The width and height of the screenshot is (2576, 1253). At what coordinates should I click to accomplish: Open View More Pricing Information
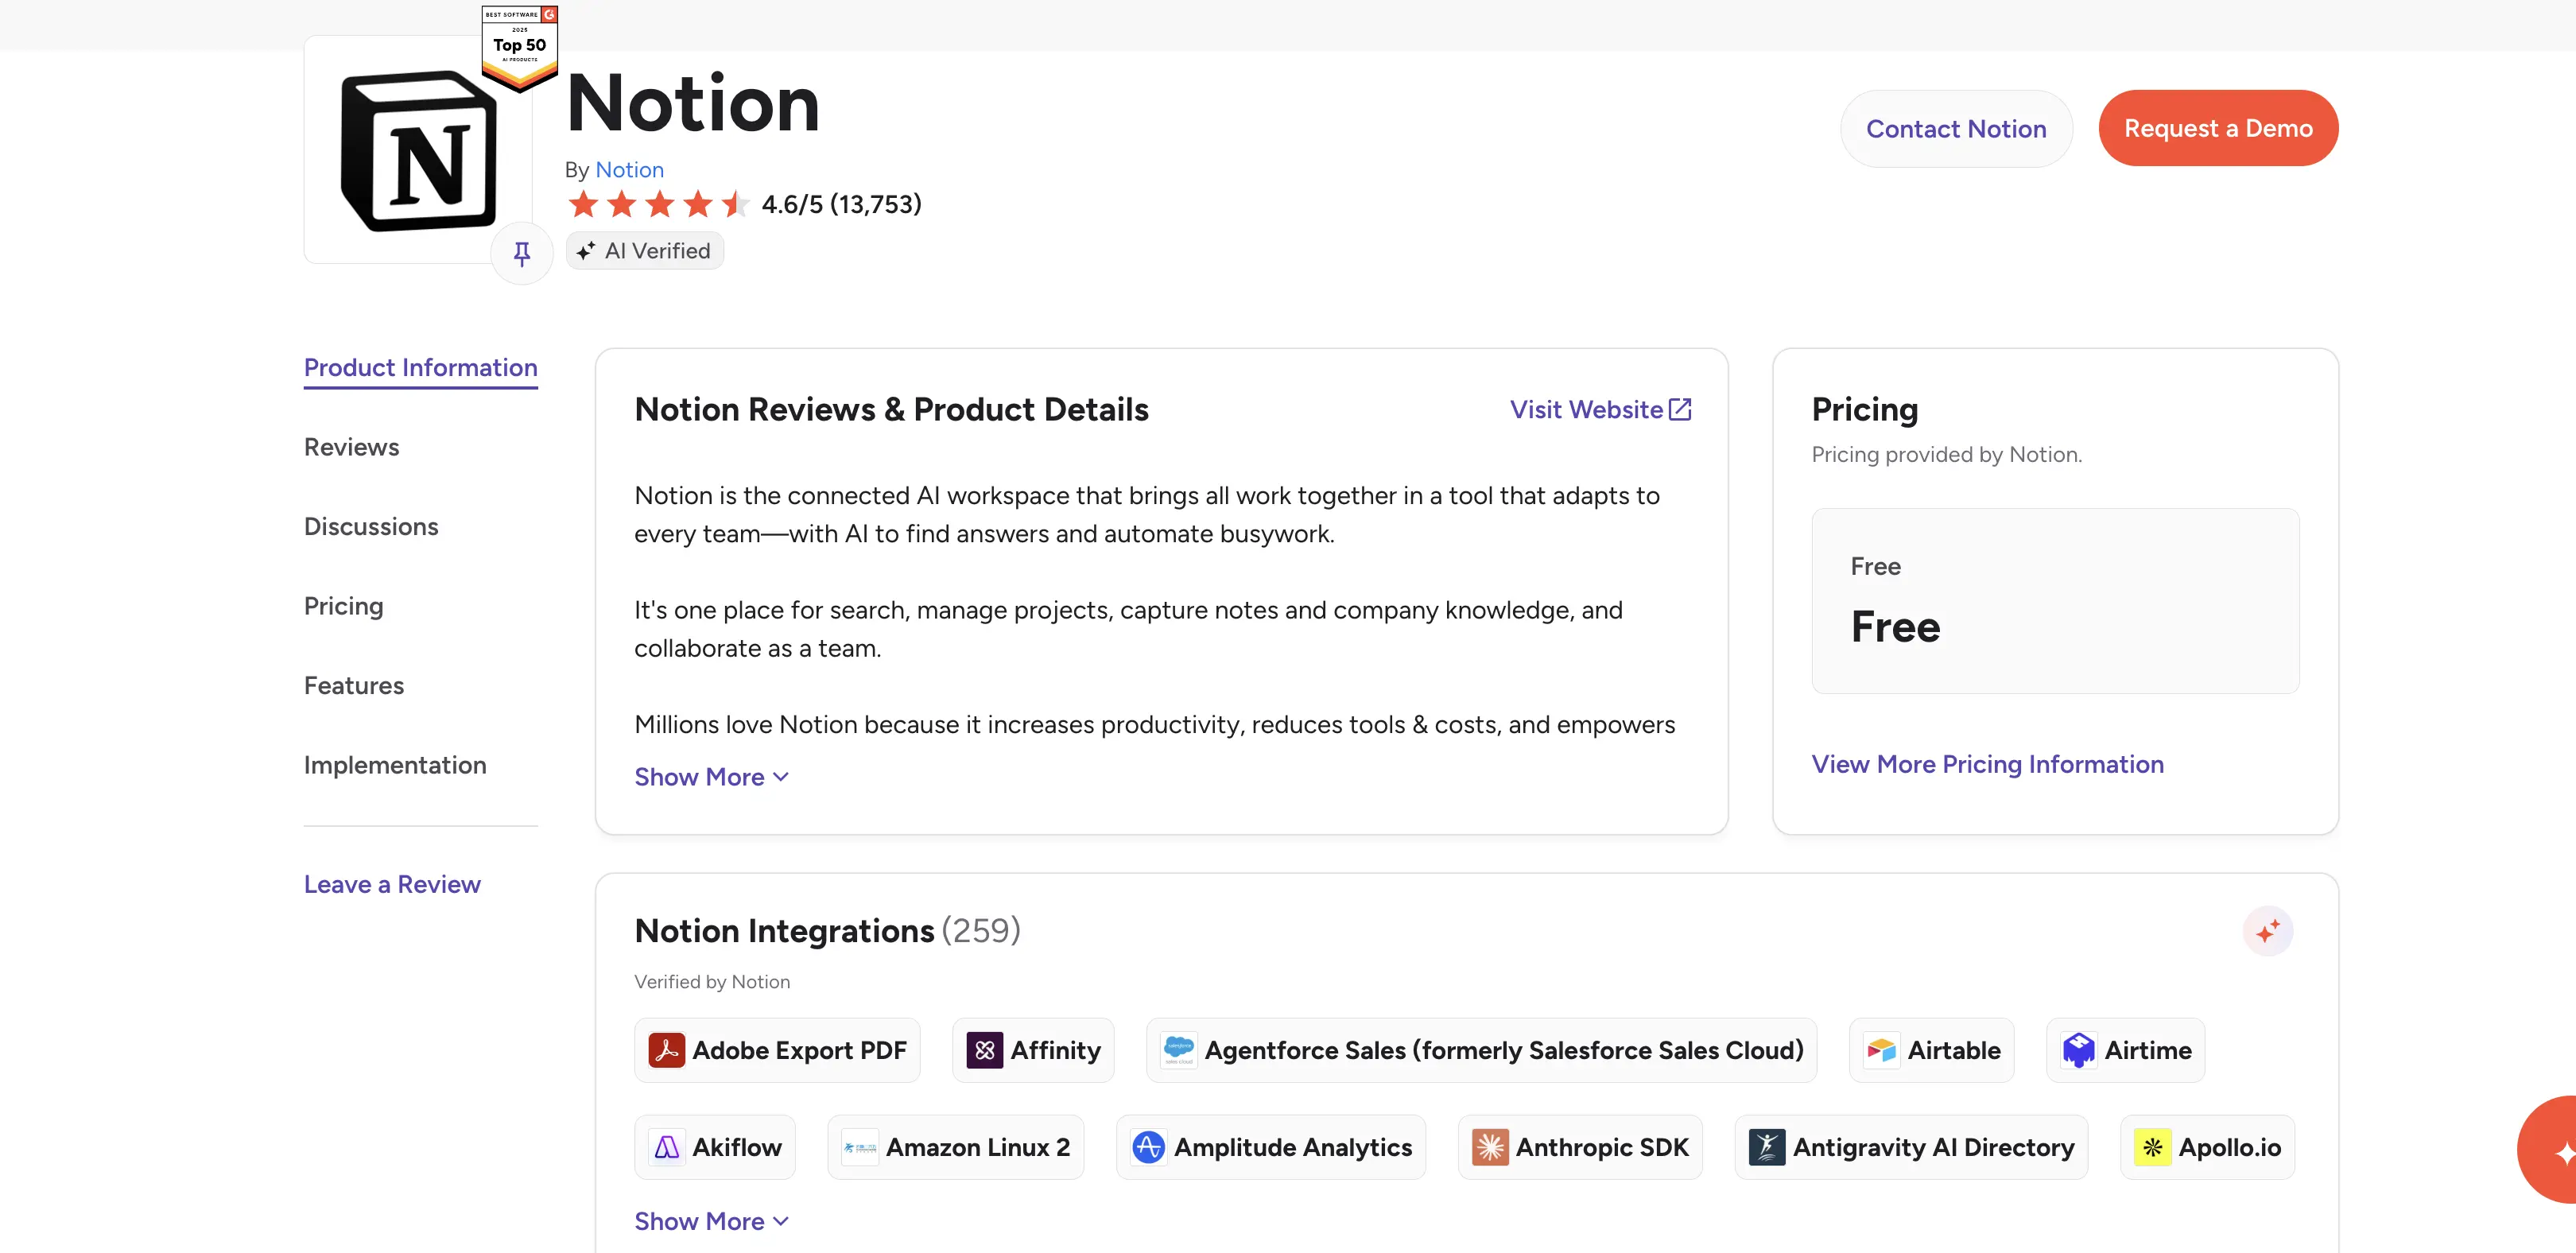[1988, 764]
